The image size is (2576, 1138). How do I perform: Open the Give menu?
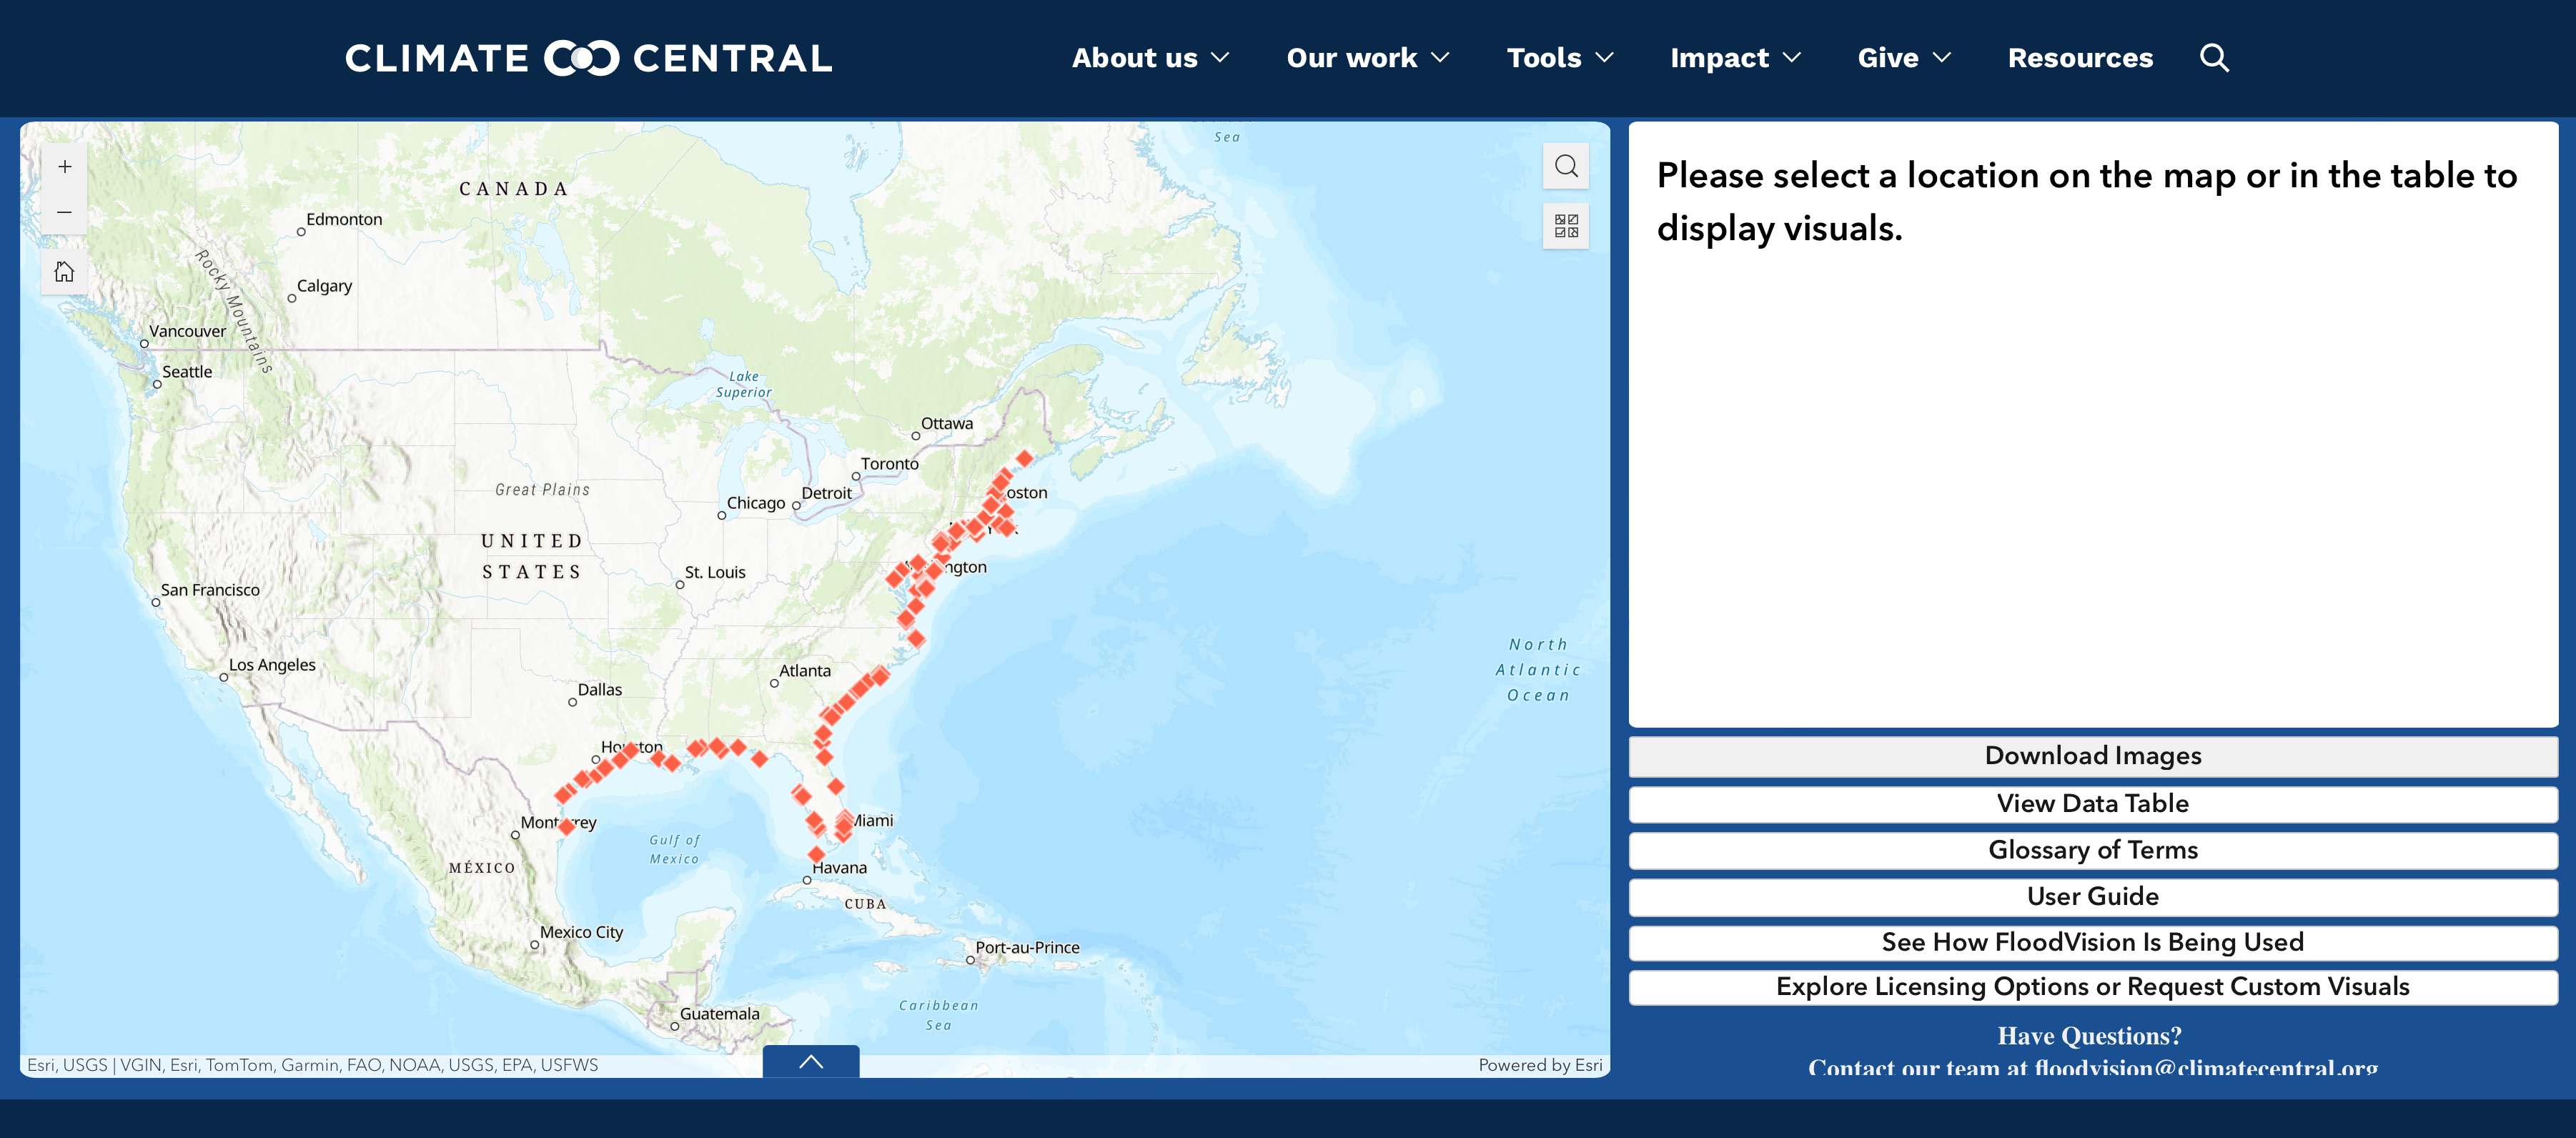pos(1903,58)
